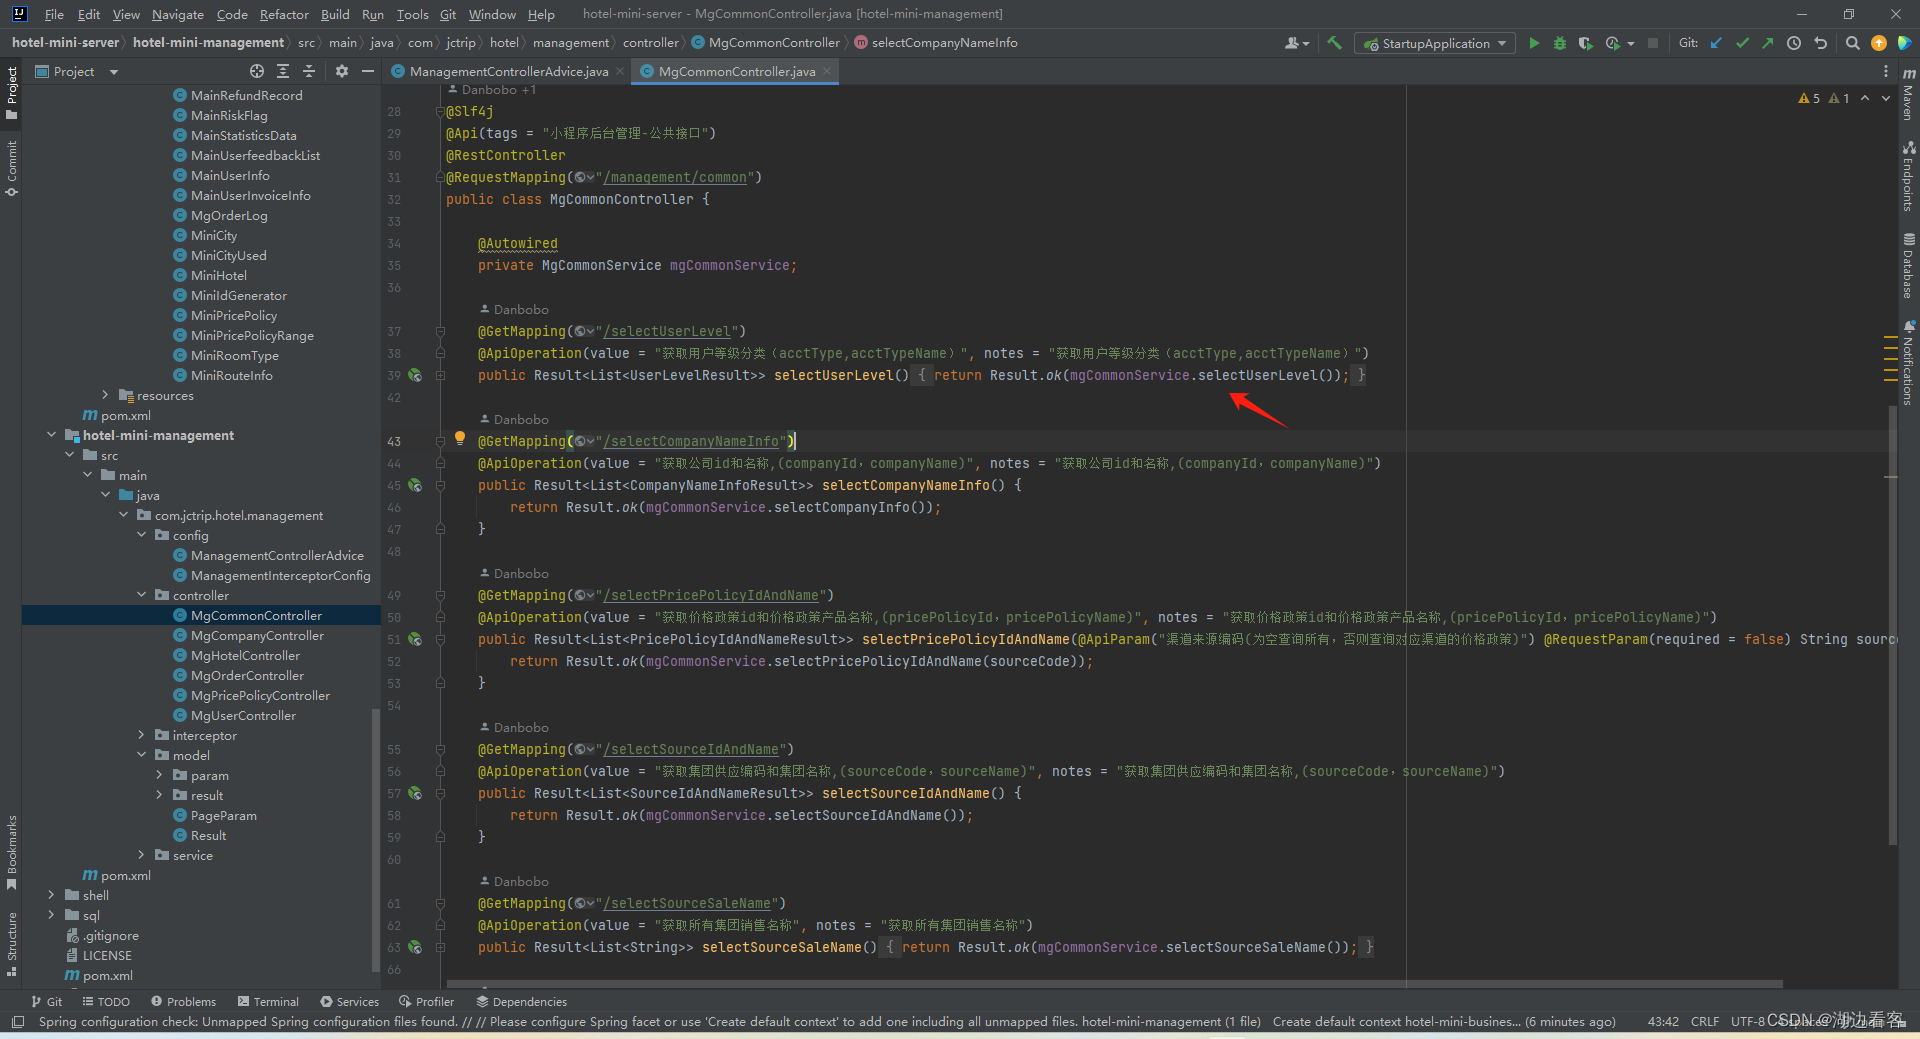Viewport: 1920px width, 1039px height.
Task: Open Project panel settings gear
Action: tap(342, 71)
